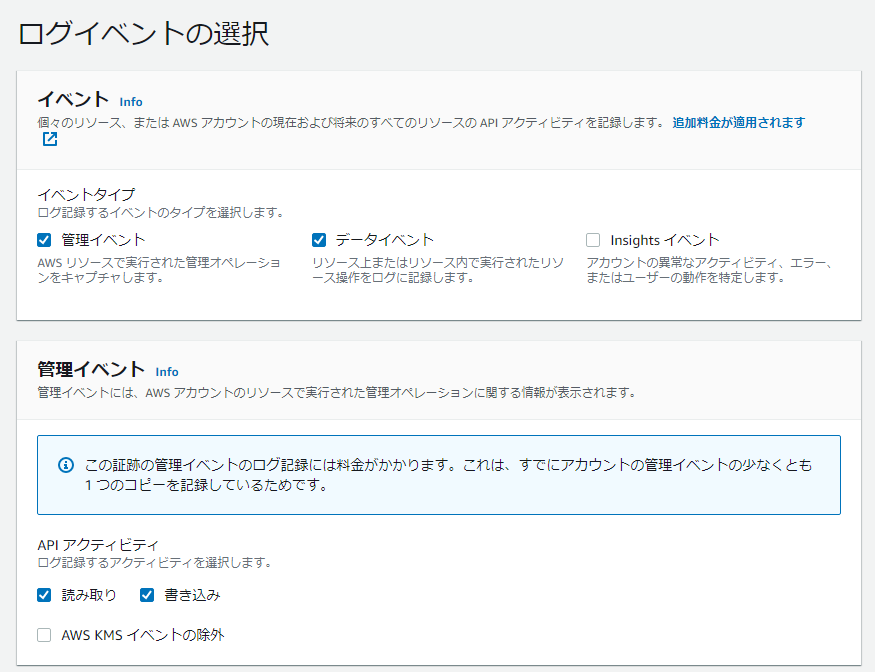Click the ログ記録するイベントのタイプを選択します description
Screen dimensions: 875x672
pyautogui.click(x=161, y=213)
